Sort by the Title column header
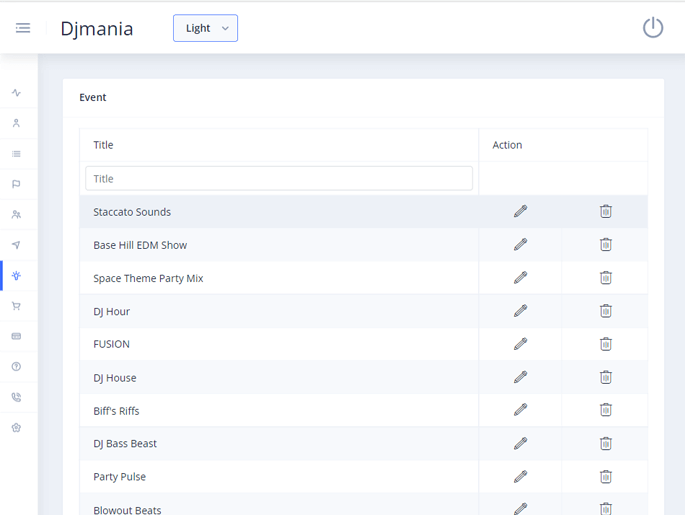Image resolution: width=685 pixels, height=515 pixels. (103, 145)
